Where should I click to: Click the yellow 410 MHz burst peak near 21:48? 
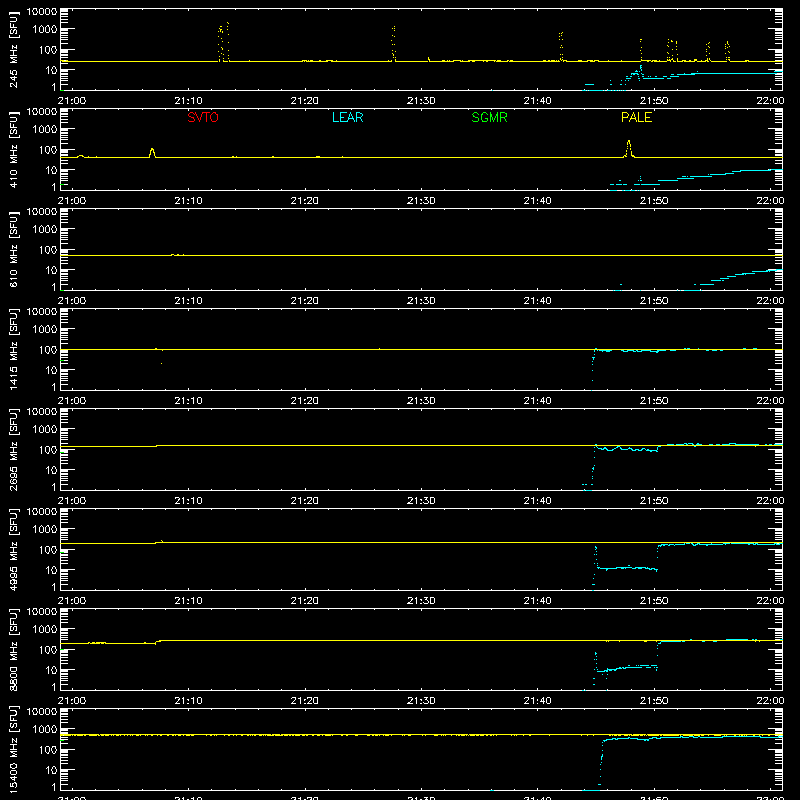[x=629, y=148]
